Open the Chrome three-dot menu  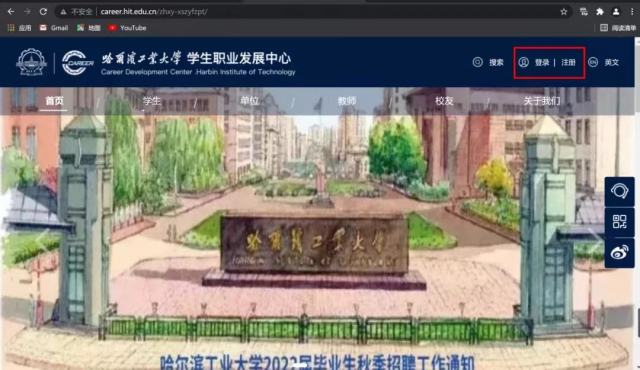click(x=632, y=12)
